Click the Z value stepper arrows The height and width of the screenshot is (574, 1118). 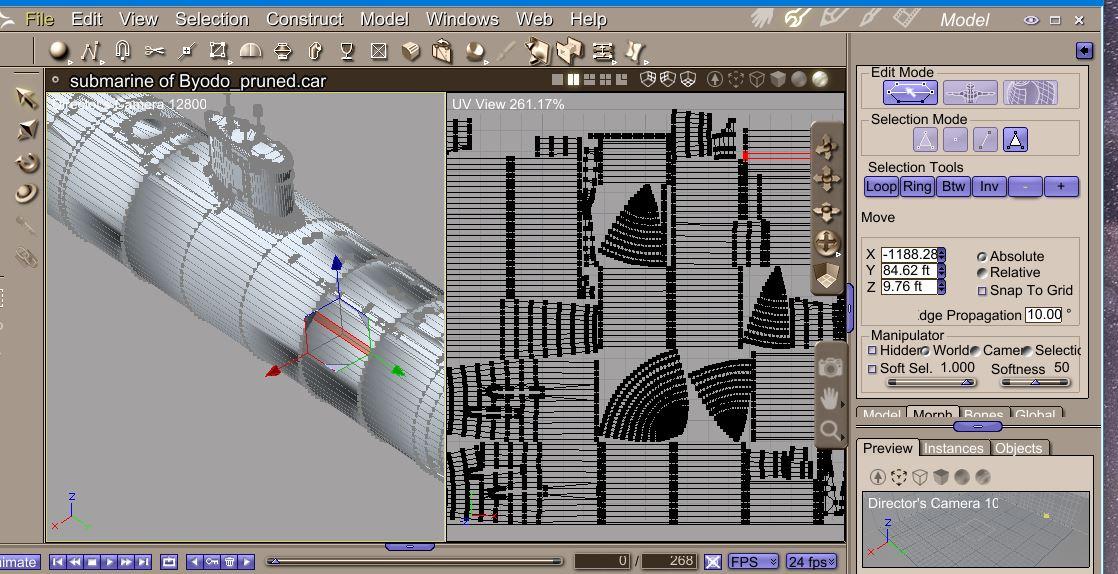(941, 287)
